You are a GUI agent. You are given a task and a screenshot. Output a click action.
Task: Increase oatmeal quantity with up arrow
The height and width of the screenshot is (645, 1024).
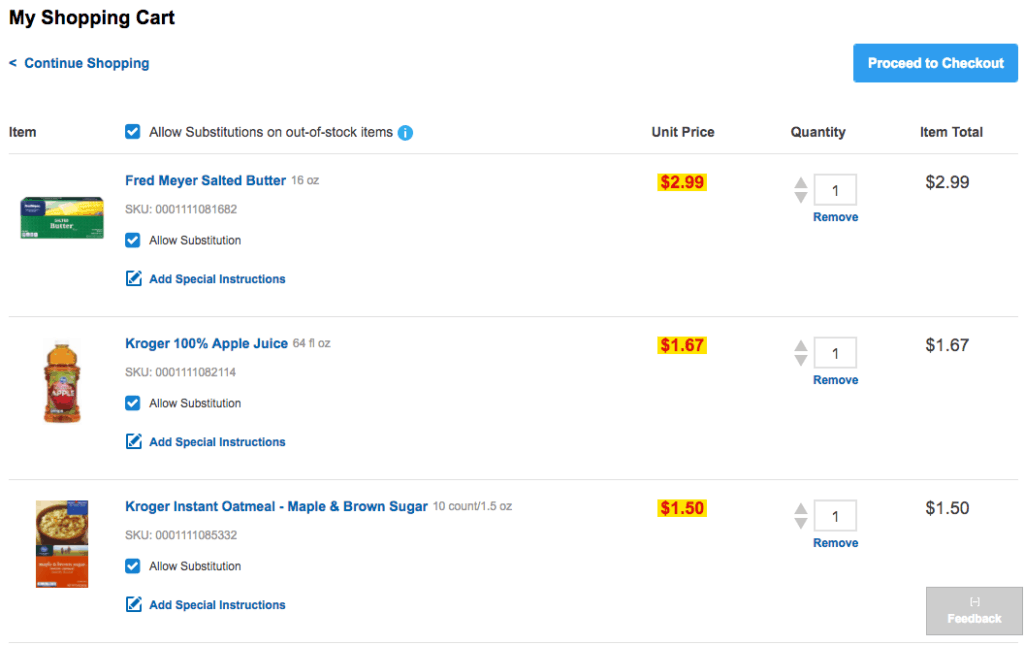[801, 509]
